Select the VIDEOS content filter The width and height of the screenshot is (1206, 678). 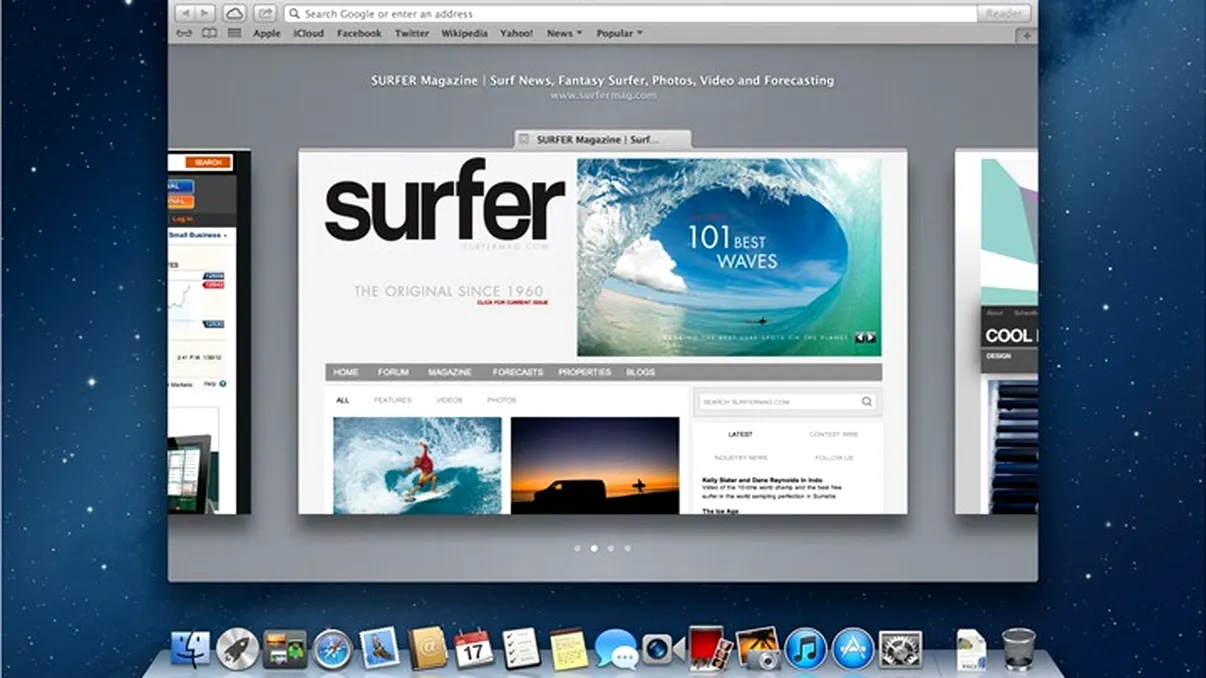pyautogui.click(x=449, y=400)
